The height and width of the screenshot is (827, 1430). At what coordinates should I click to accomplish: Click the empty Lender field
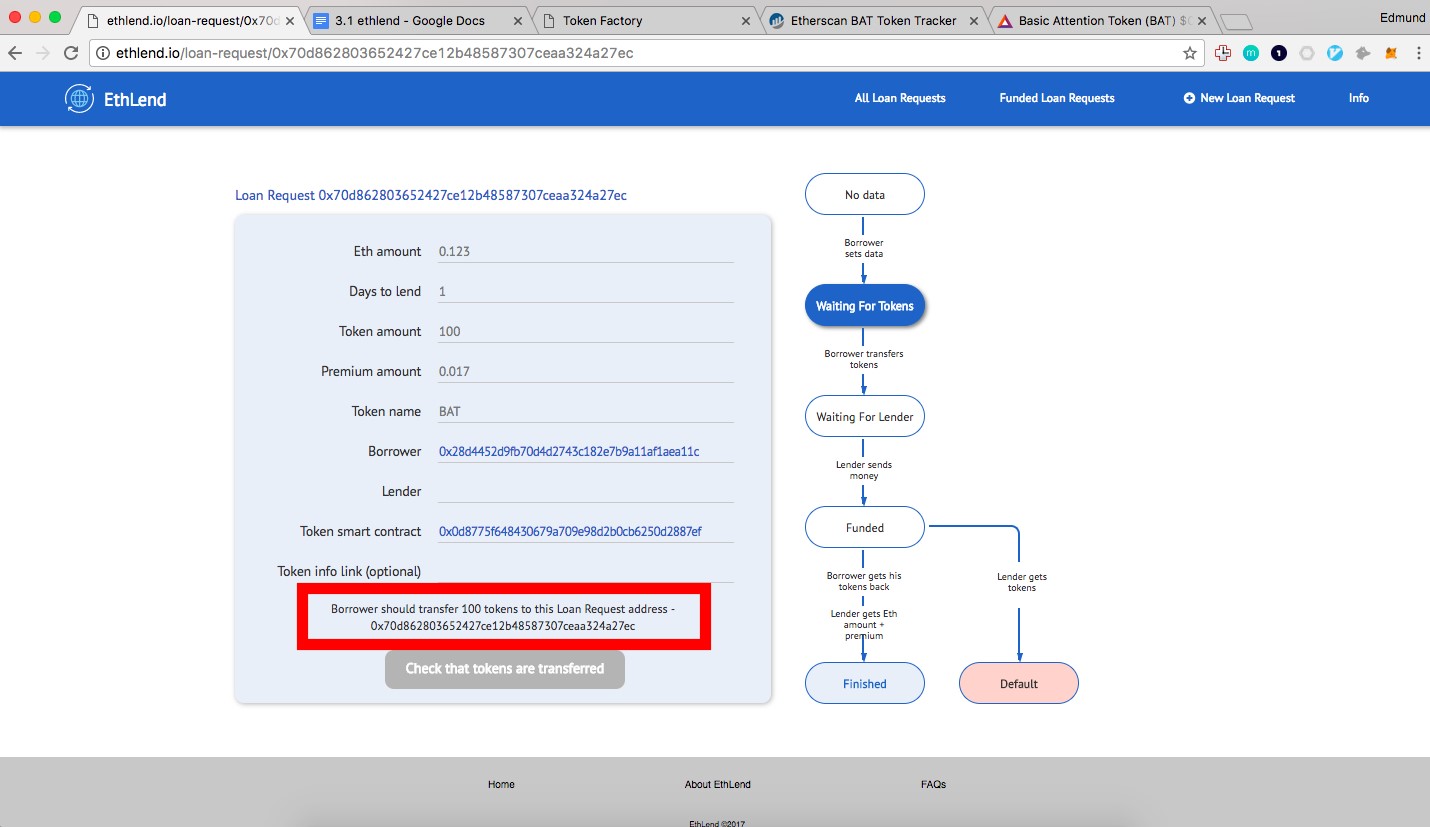[586, 491]
